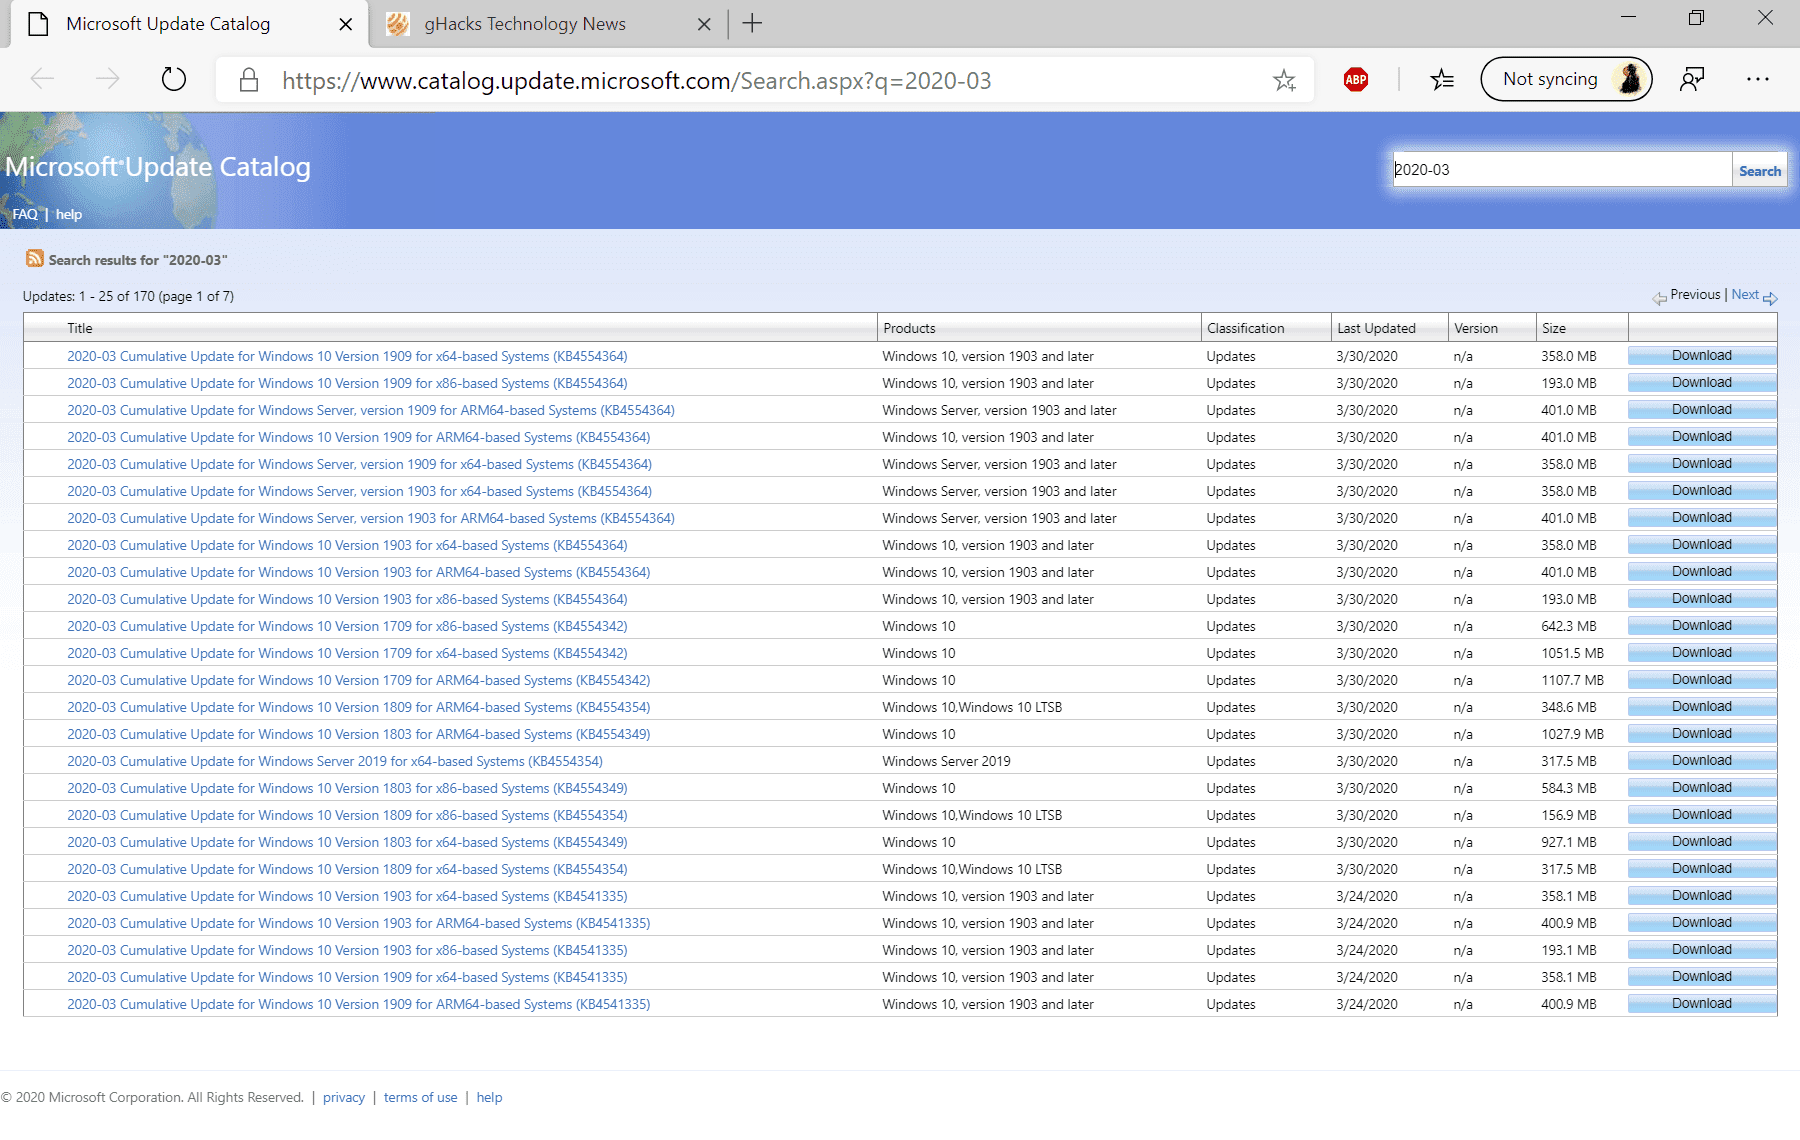Screen dimensions: 1800x1140
Task: Sort results by Title column
Action: 80,328
